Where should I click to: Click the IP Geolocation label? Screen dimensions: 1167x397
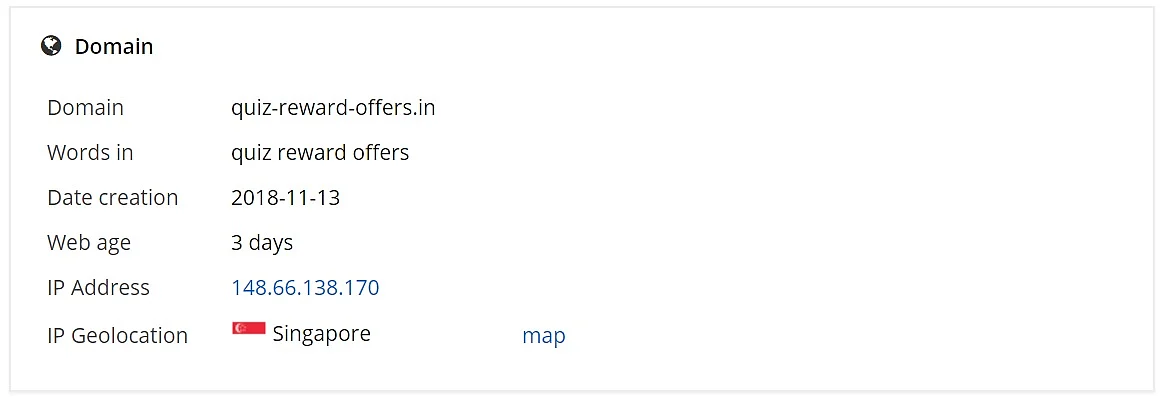pos(117,336)
